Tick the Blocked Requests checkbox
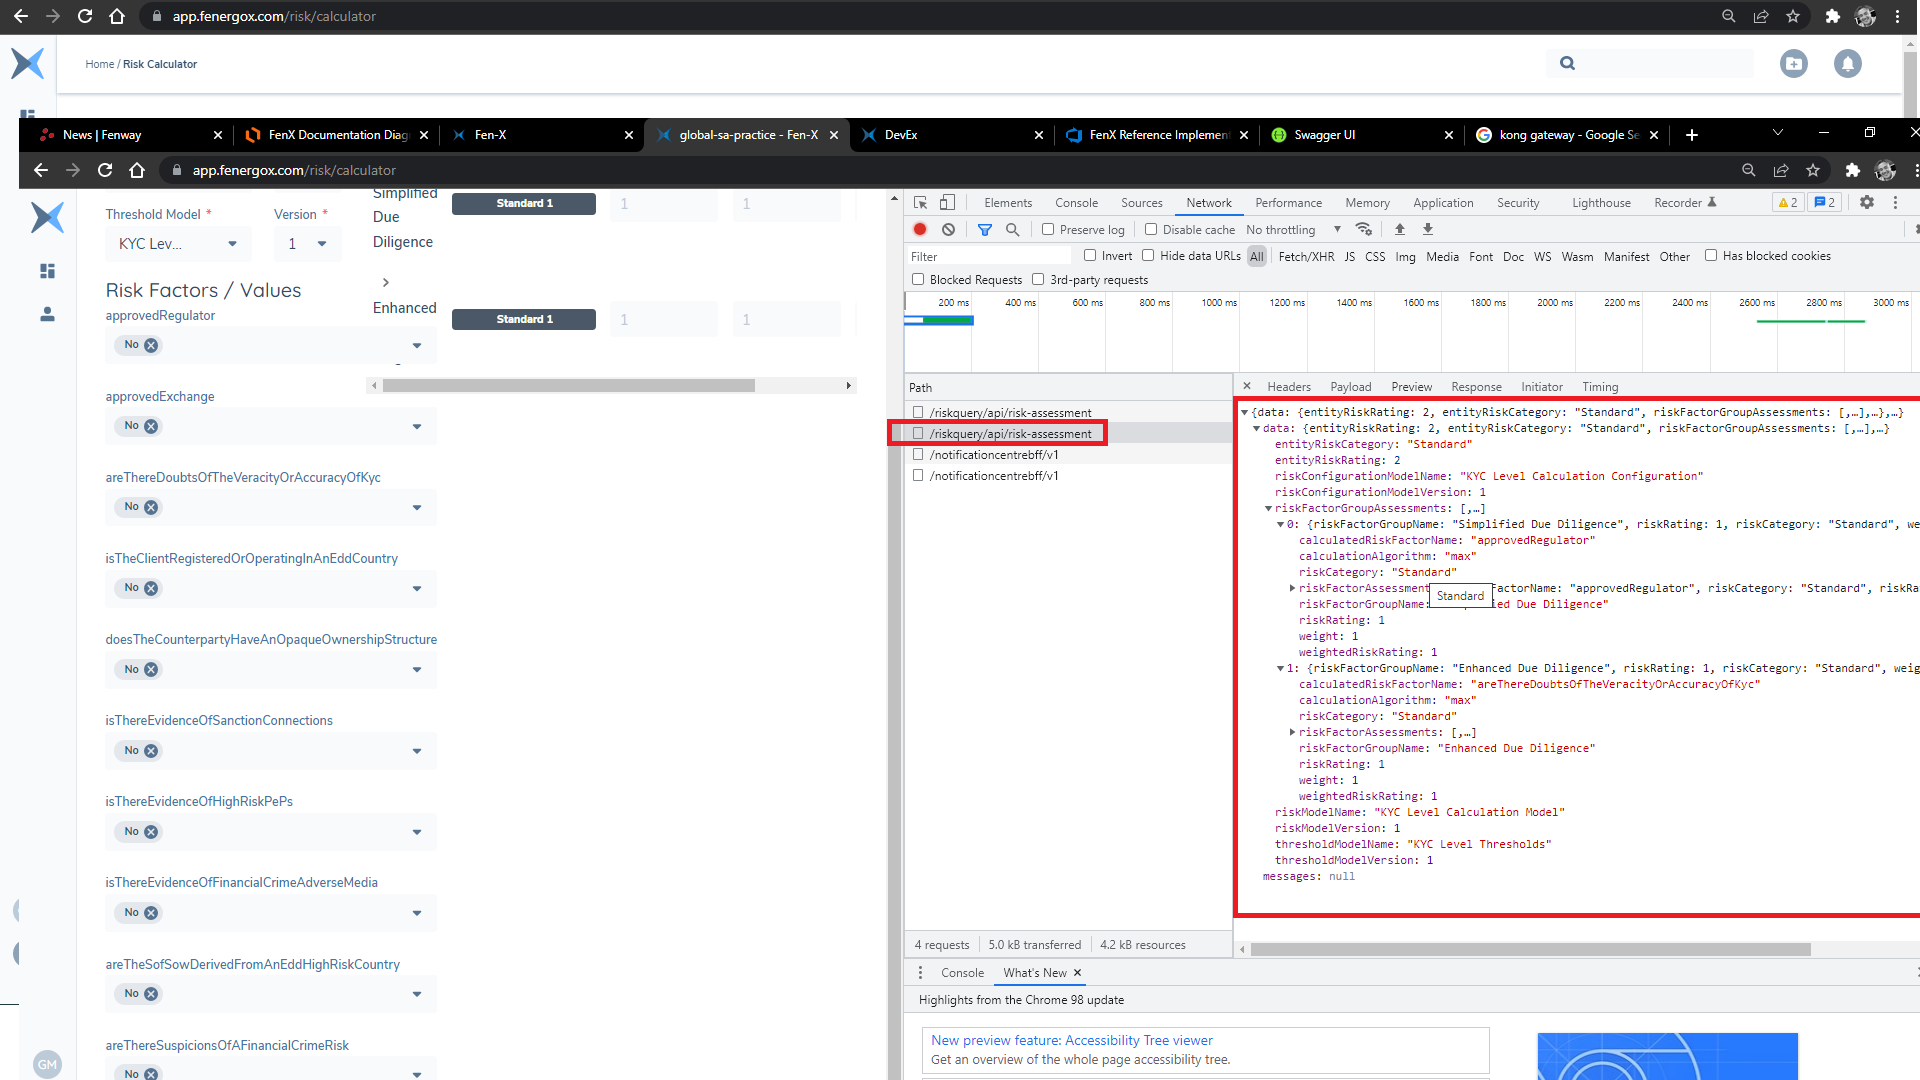 coord(918,280)
